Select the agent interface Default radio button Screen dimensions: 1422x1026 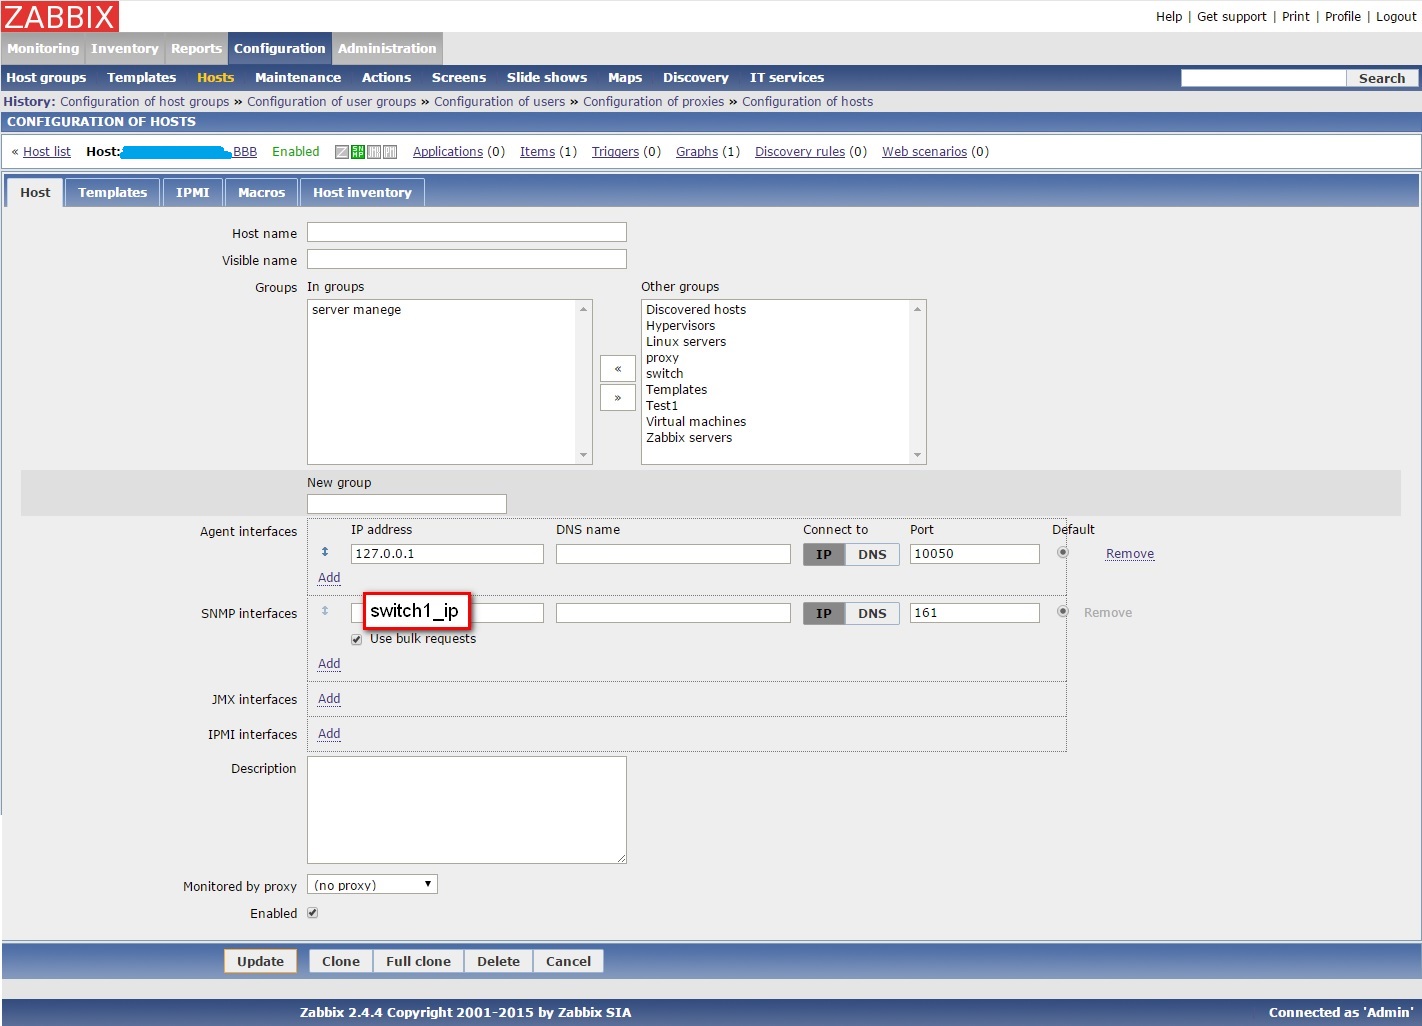[1063, 553]
